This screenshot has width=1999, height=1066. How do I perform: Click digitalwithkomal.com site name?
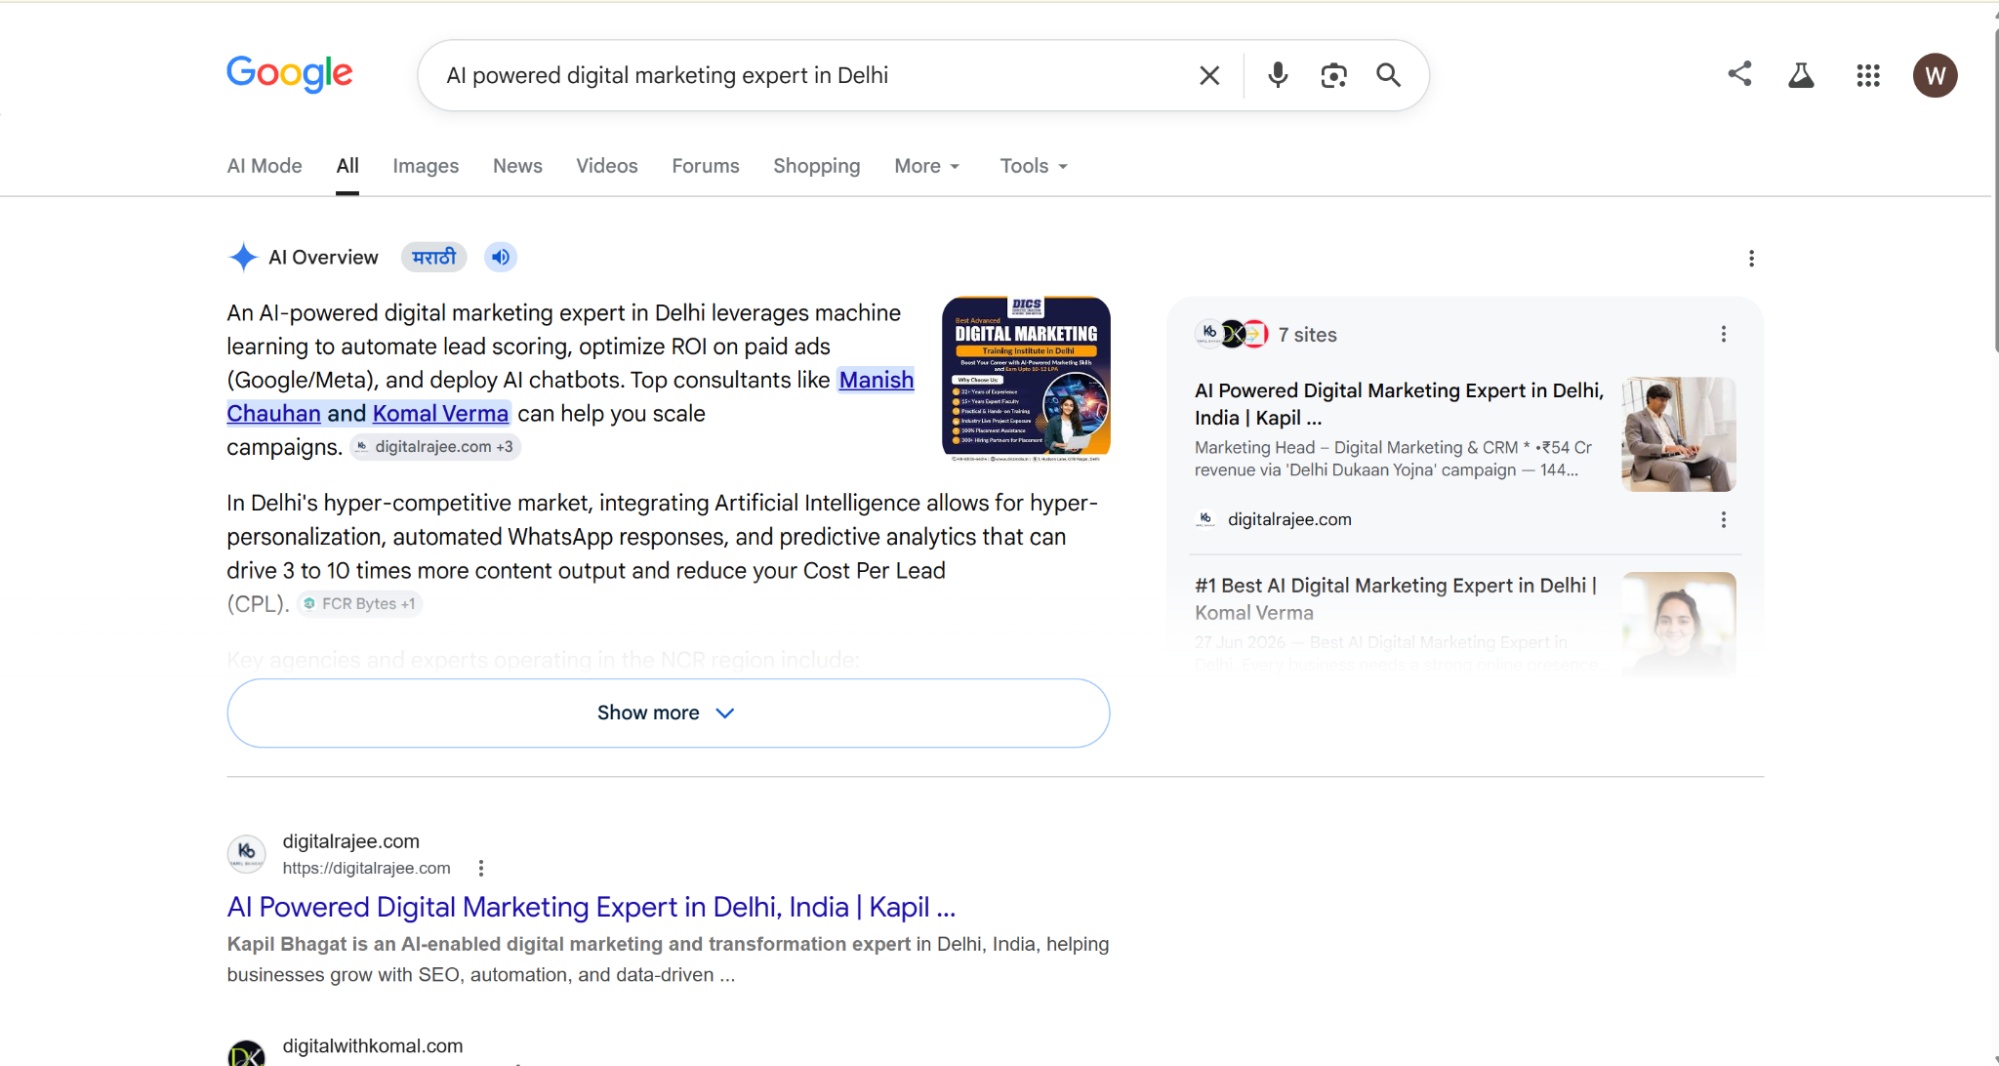[x=373, y=1046]
